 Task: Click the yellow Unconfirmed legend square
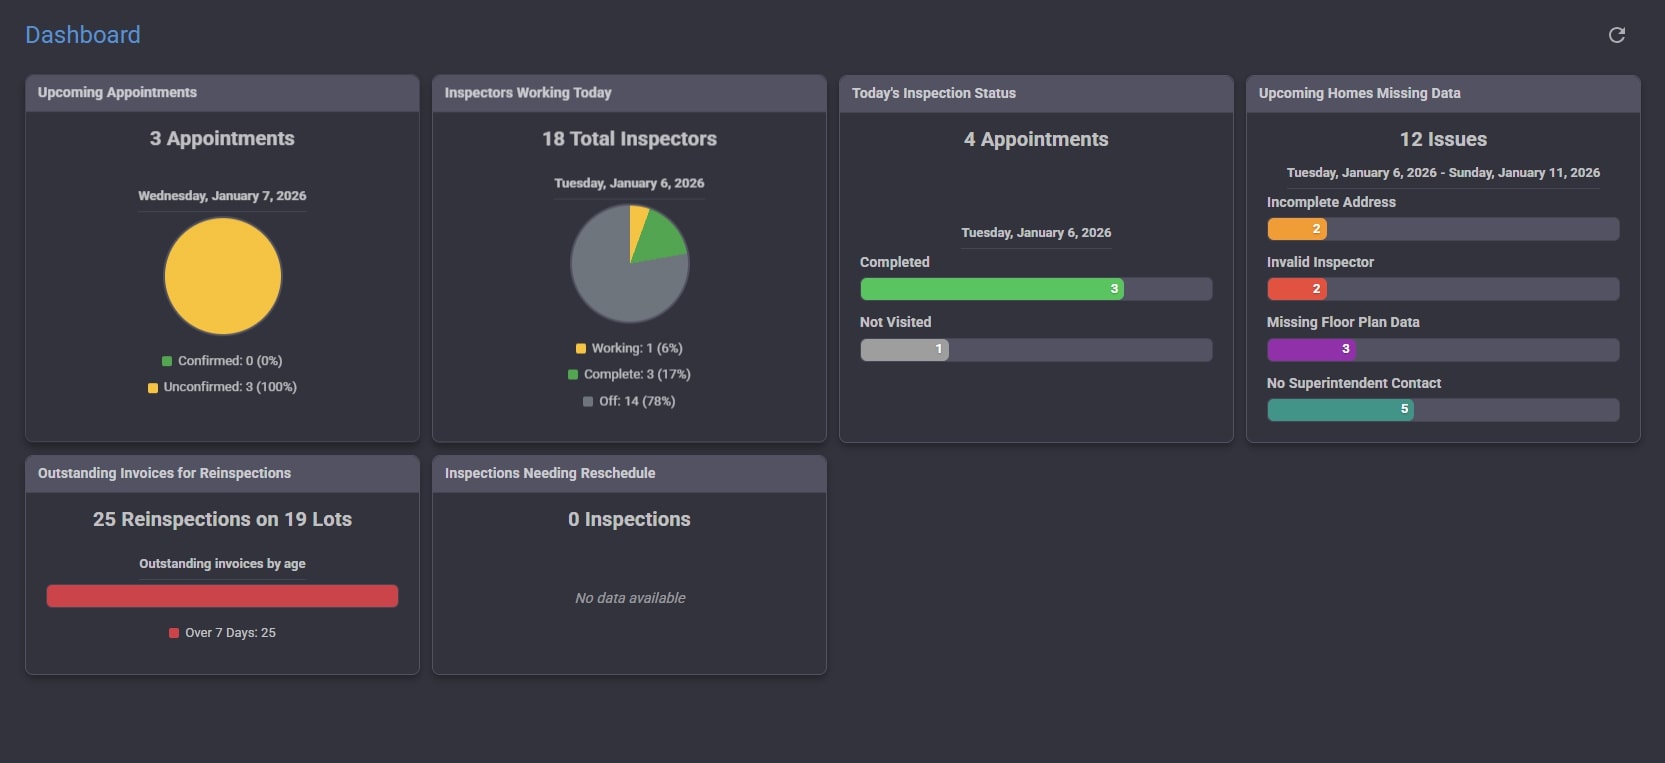(153, 388)
